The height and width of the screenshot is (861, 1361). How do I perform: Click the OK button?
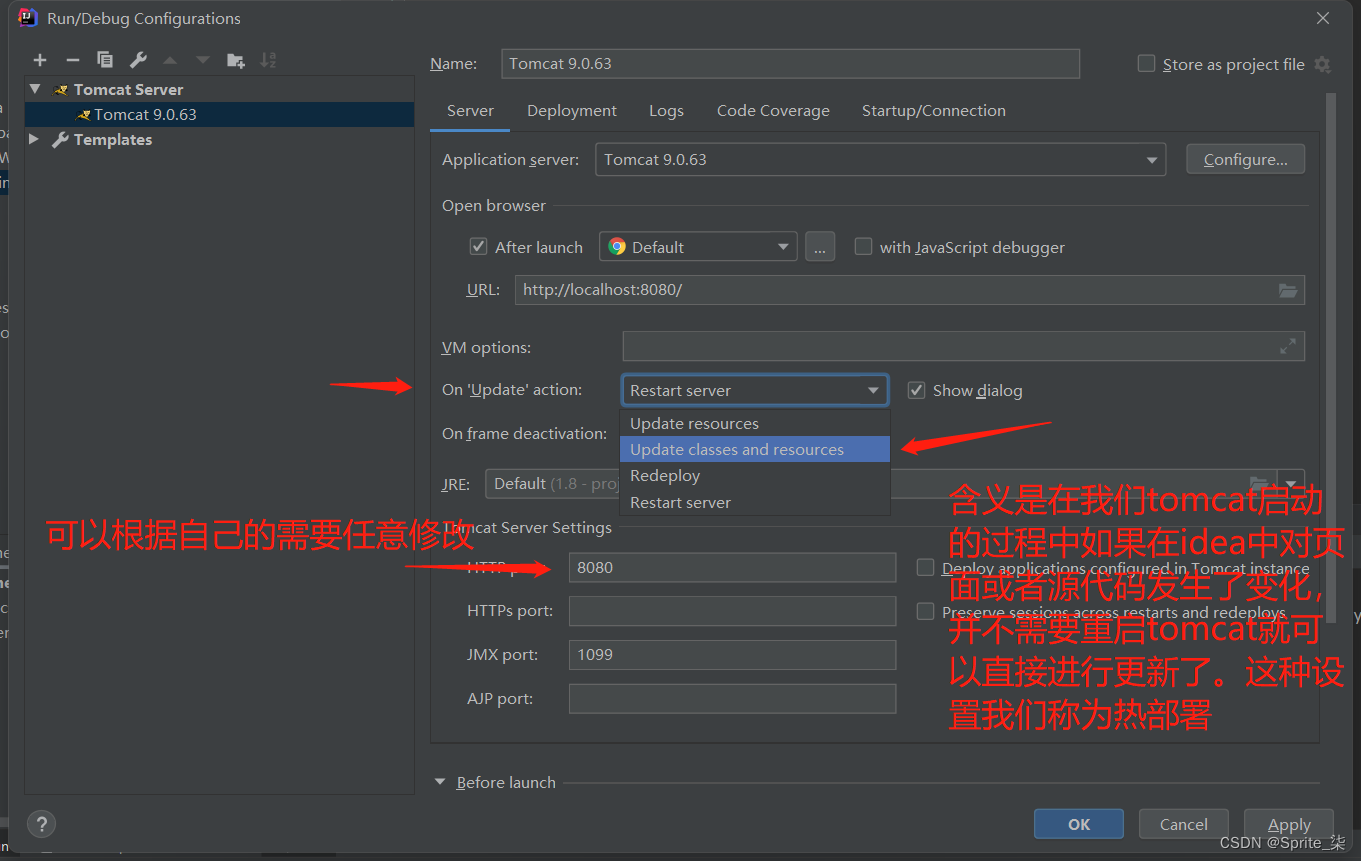click(x=1079, y=824)
